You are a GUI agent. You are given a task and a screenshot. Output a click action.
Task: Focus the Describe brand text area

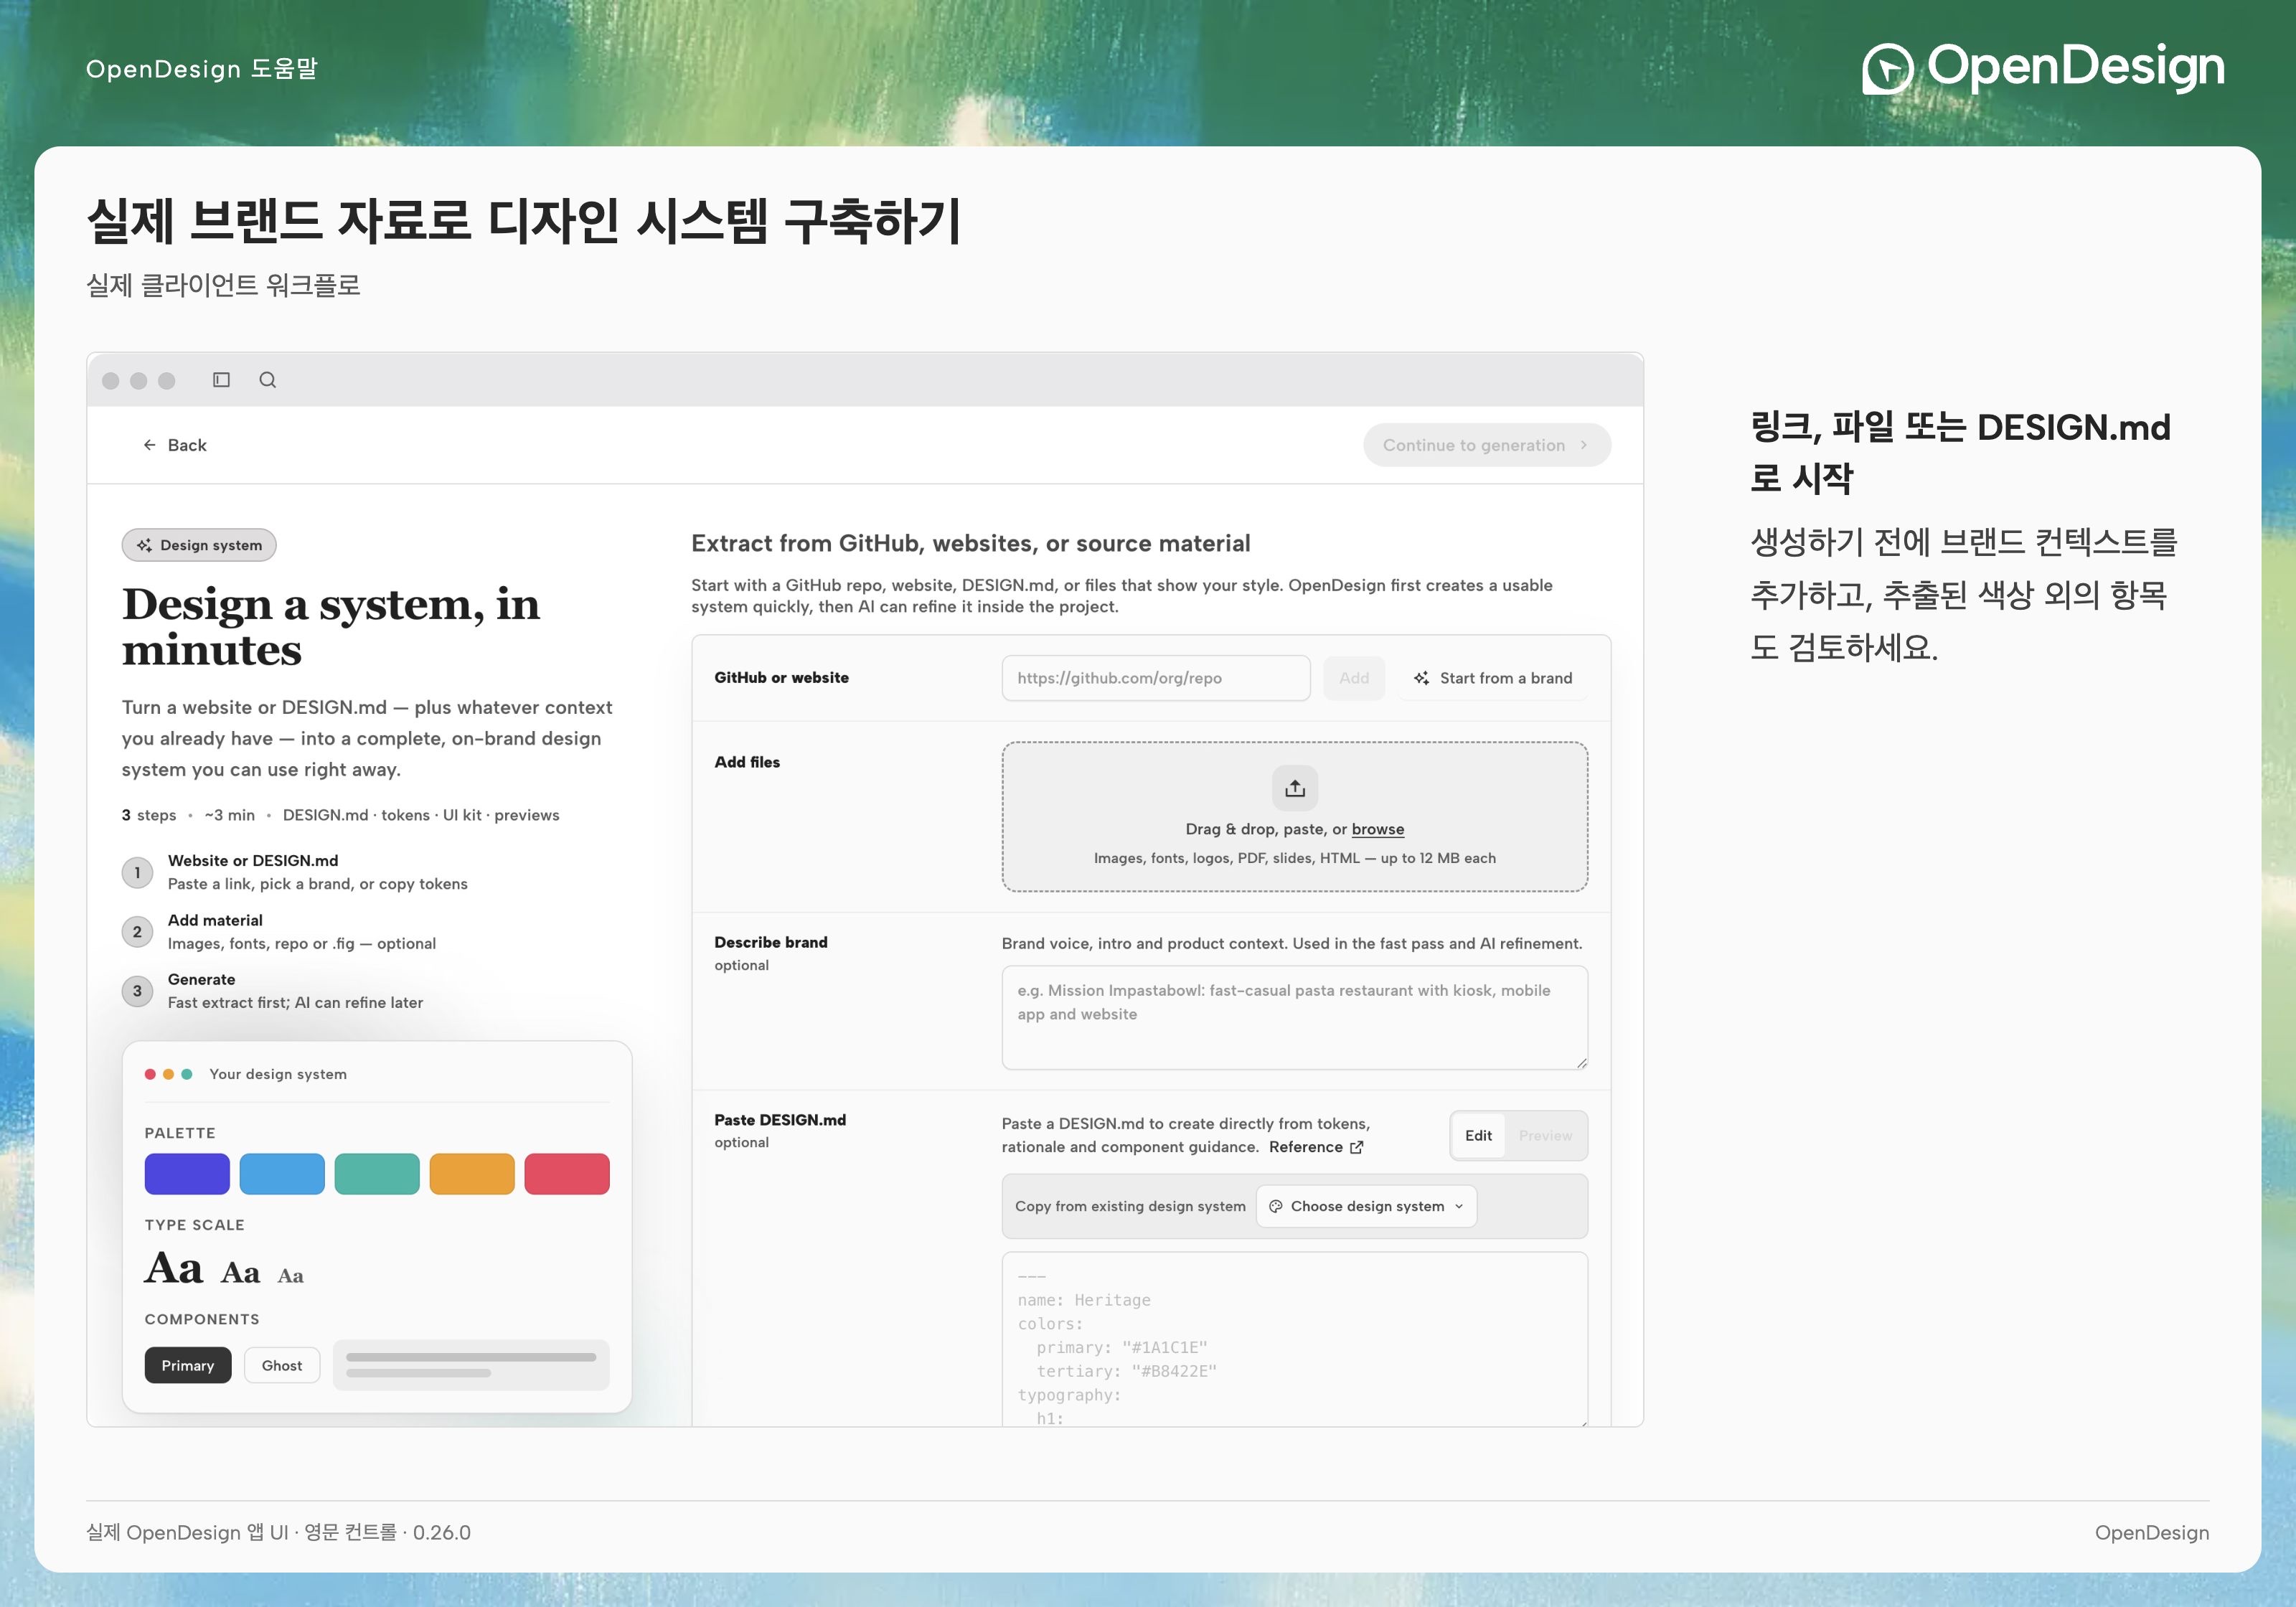tap(1295, 1017)
